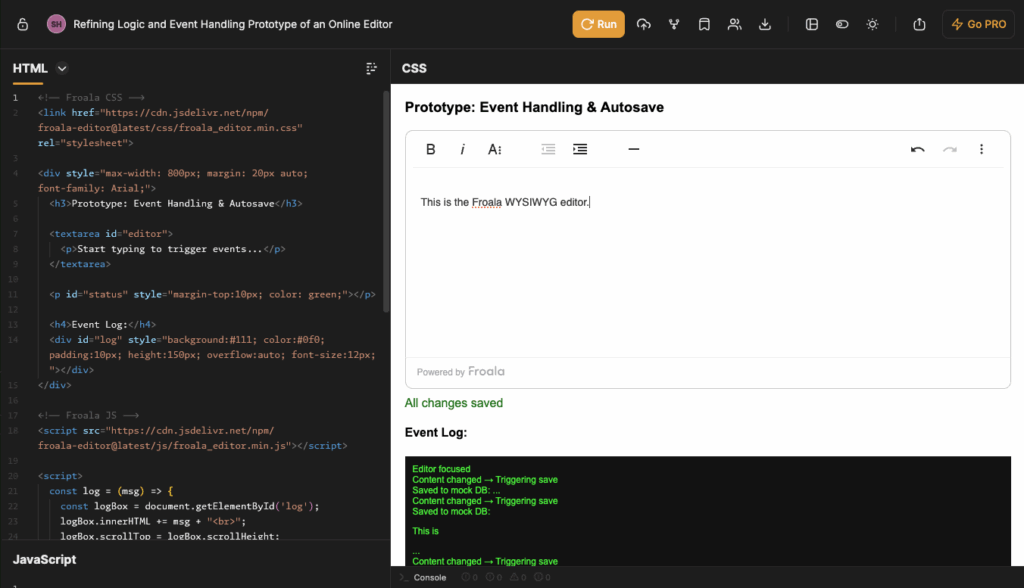
Task: Flip the toggle switch icon in the header
Action: coord(842,24)
